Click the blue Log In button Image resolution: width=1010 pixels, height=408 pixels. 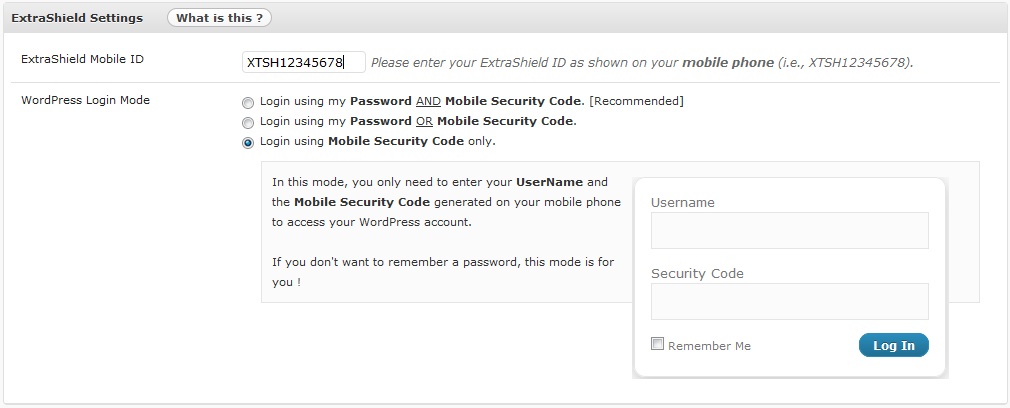[893, 345]
